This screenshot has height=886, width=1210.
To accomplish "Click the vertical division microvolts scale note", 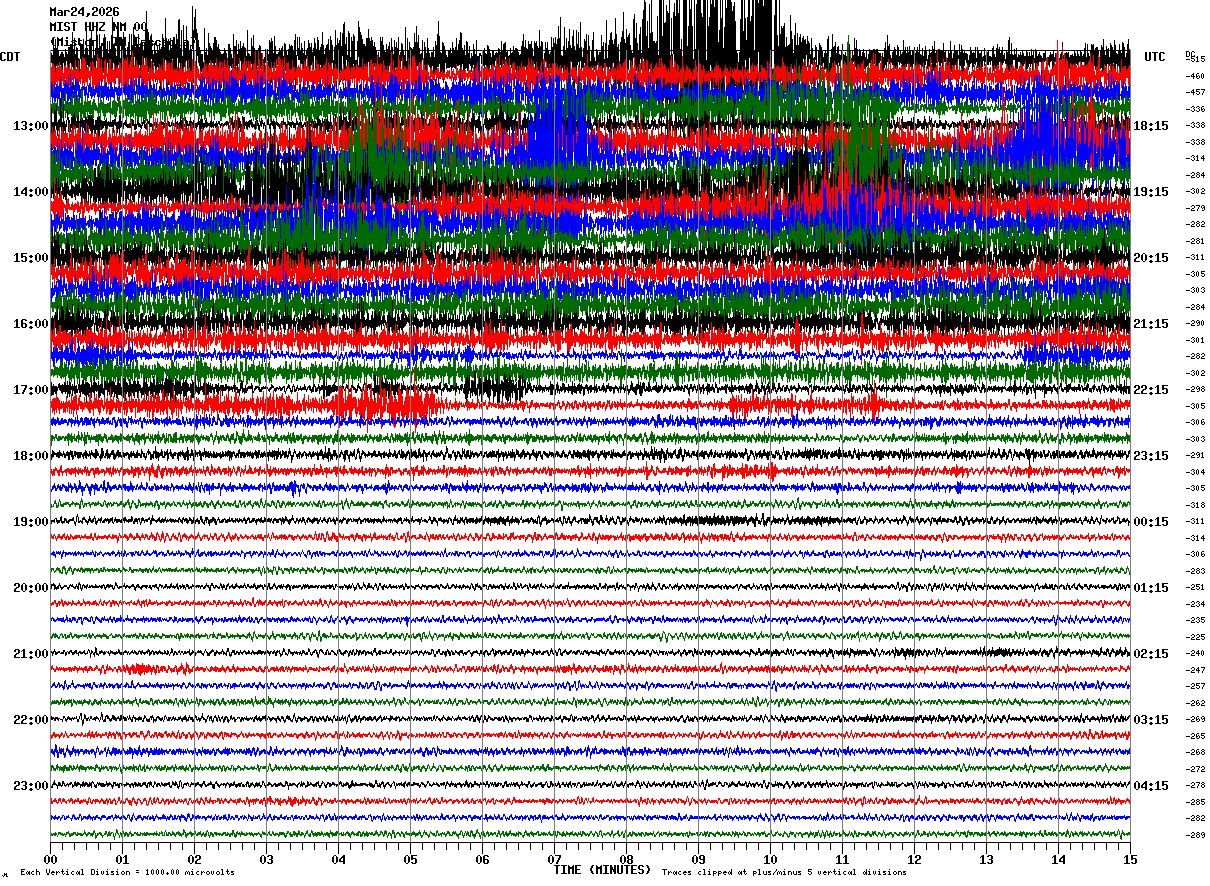I will (127, 872).
